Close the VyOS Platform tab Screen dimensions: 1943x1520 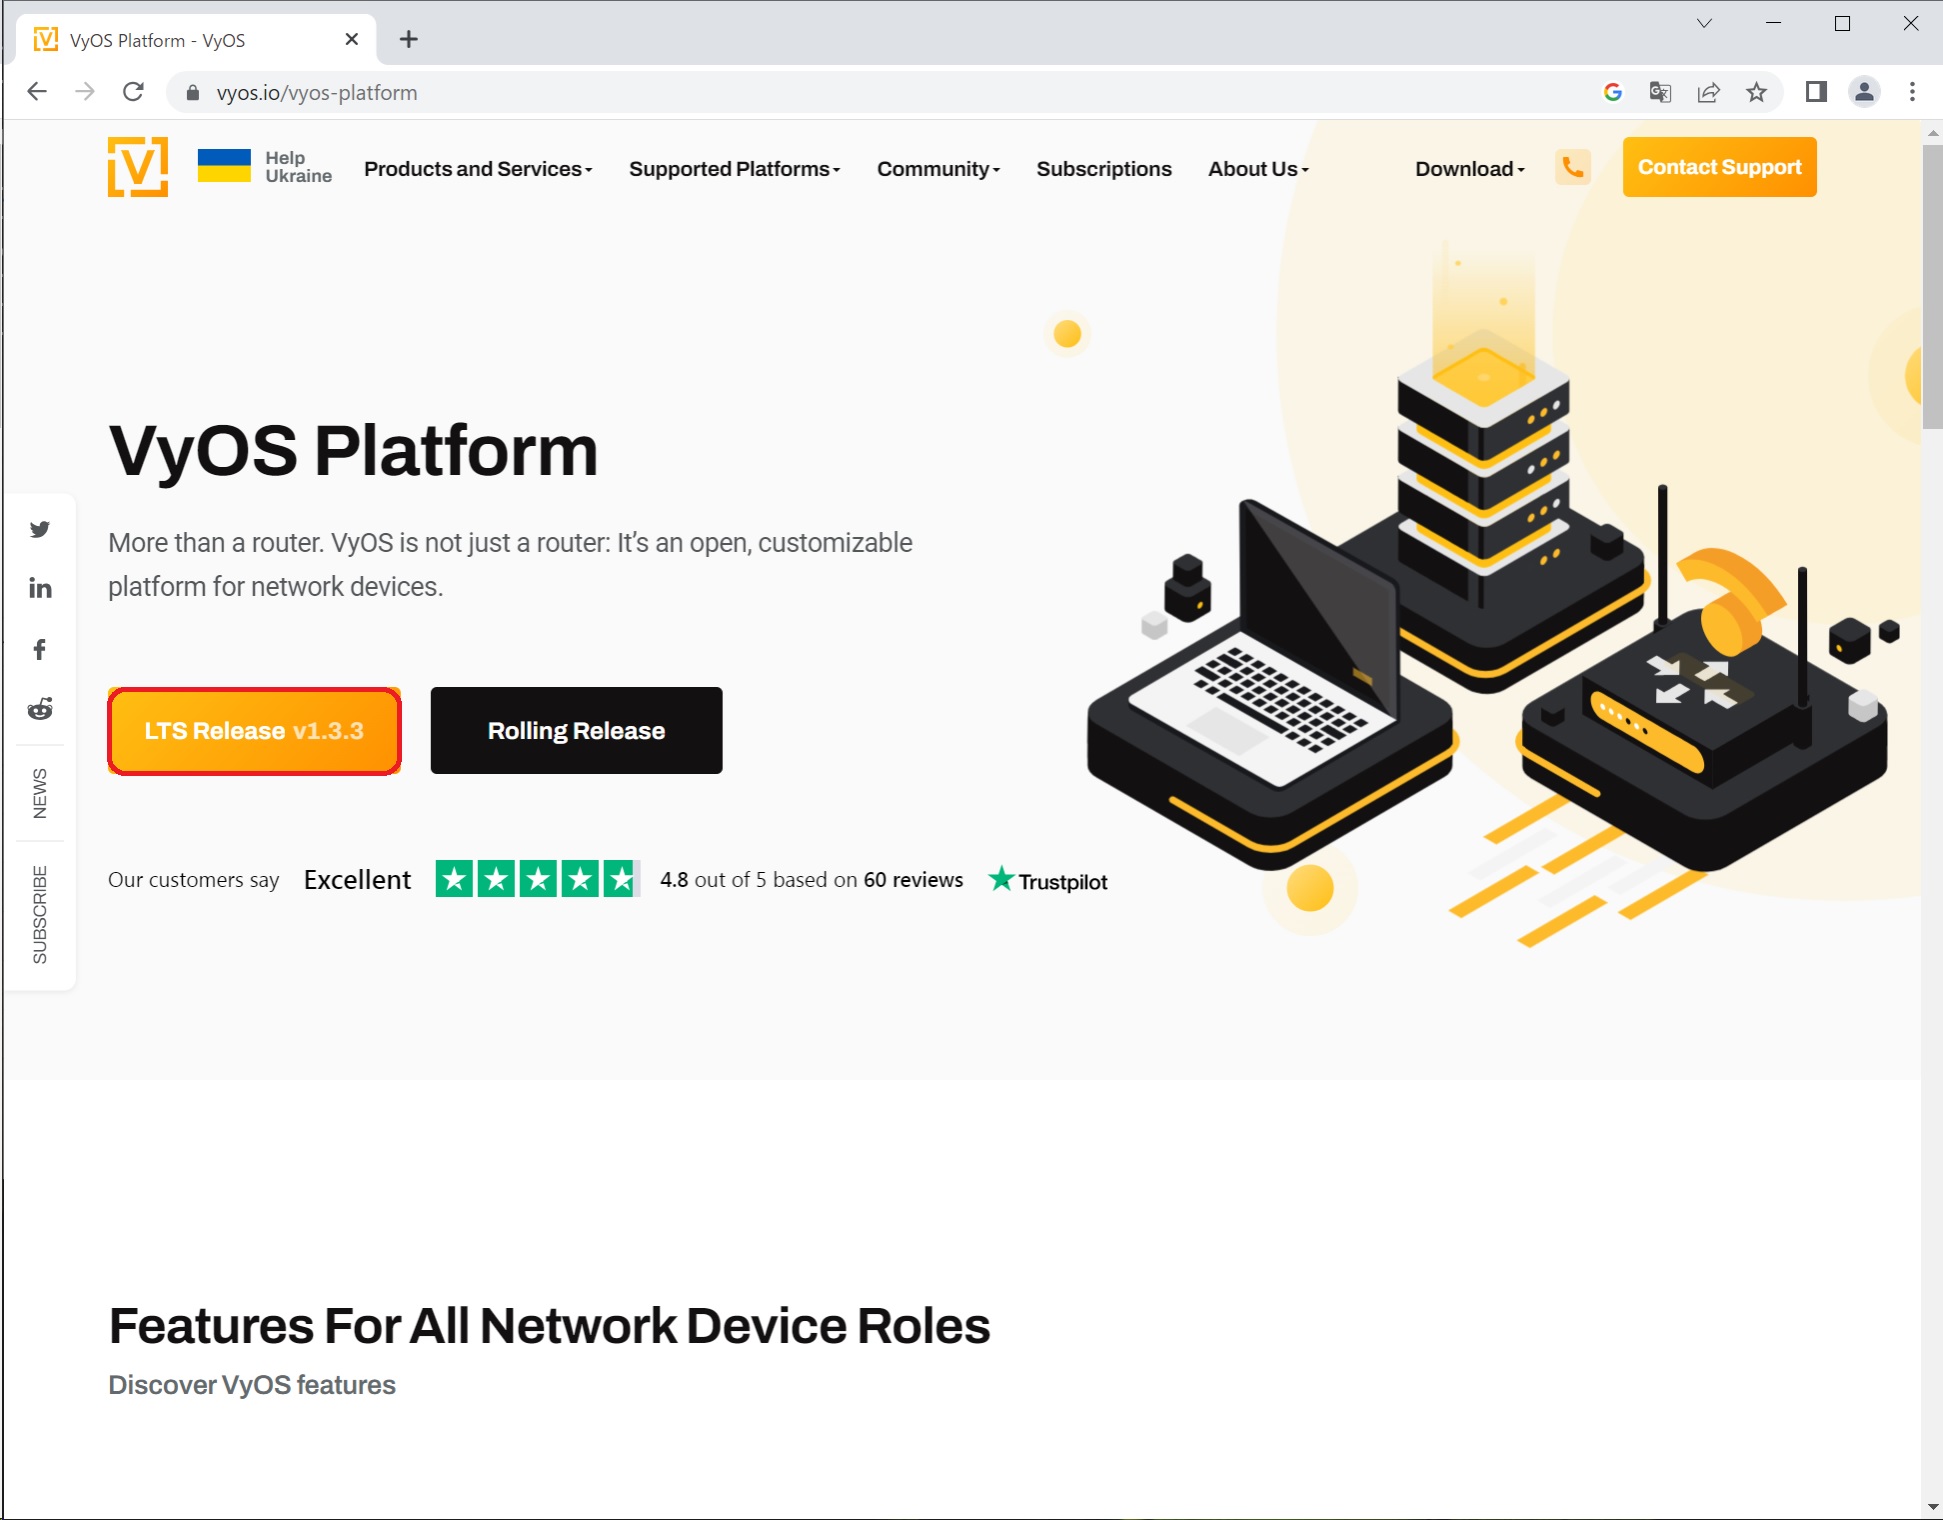click(x=351, y=40)
